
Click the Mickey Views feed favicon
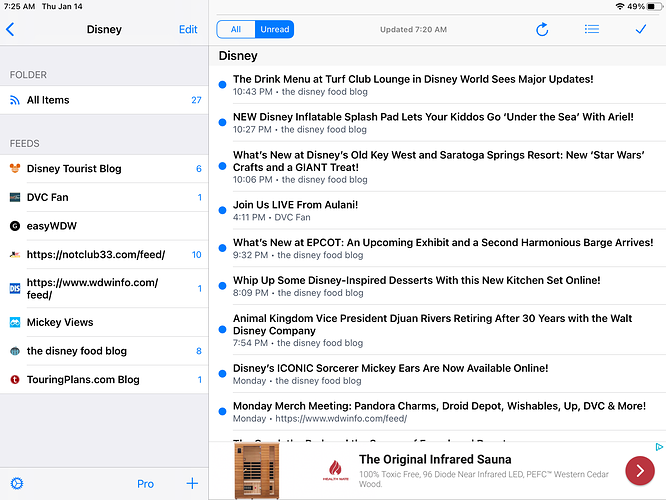pyautogui.click(x=15, y=322)
